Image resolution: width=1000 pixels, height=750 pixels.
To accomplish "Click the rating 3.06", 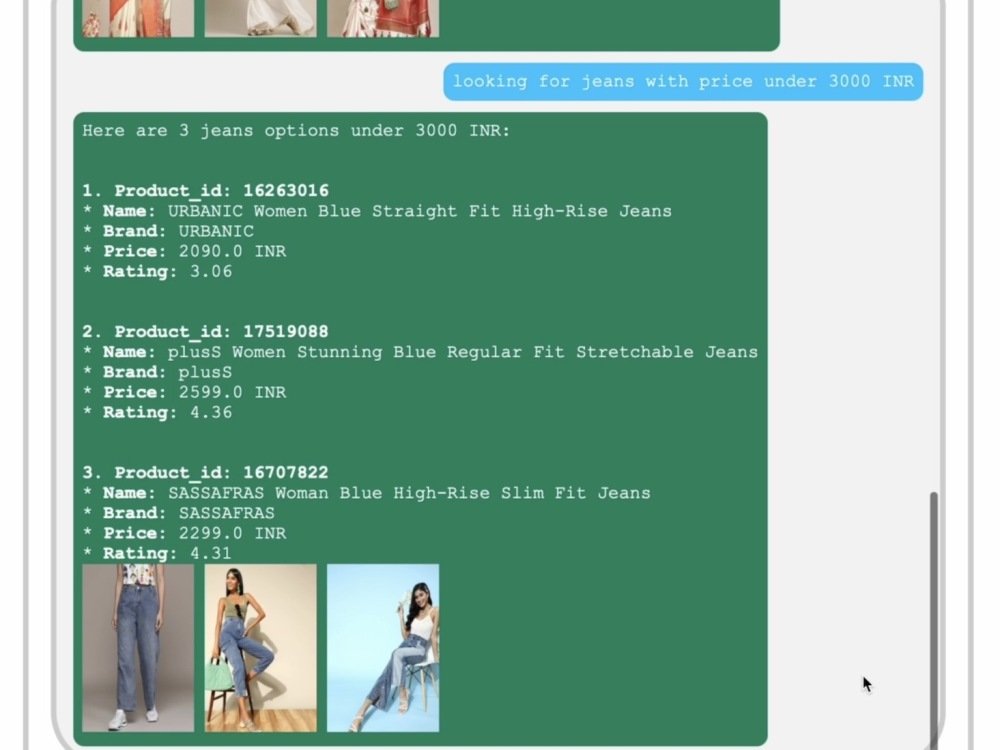I will tap(211, 271).
